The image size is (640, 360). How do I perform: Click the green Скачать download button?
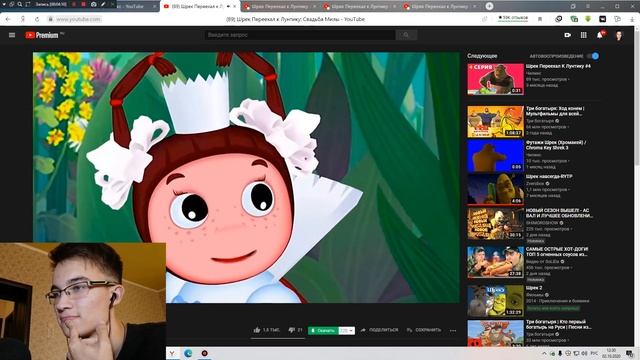tap(323, 330)
